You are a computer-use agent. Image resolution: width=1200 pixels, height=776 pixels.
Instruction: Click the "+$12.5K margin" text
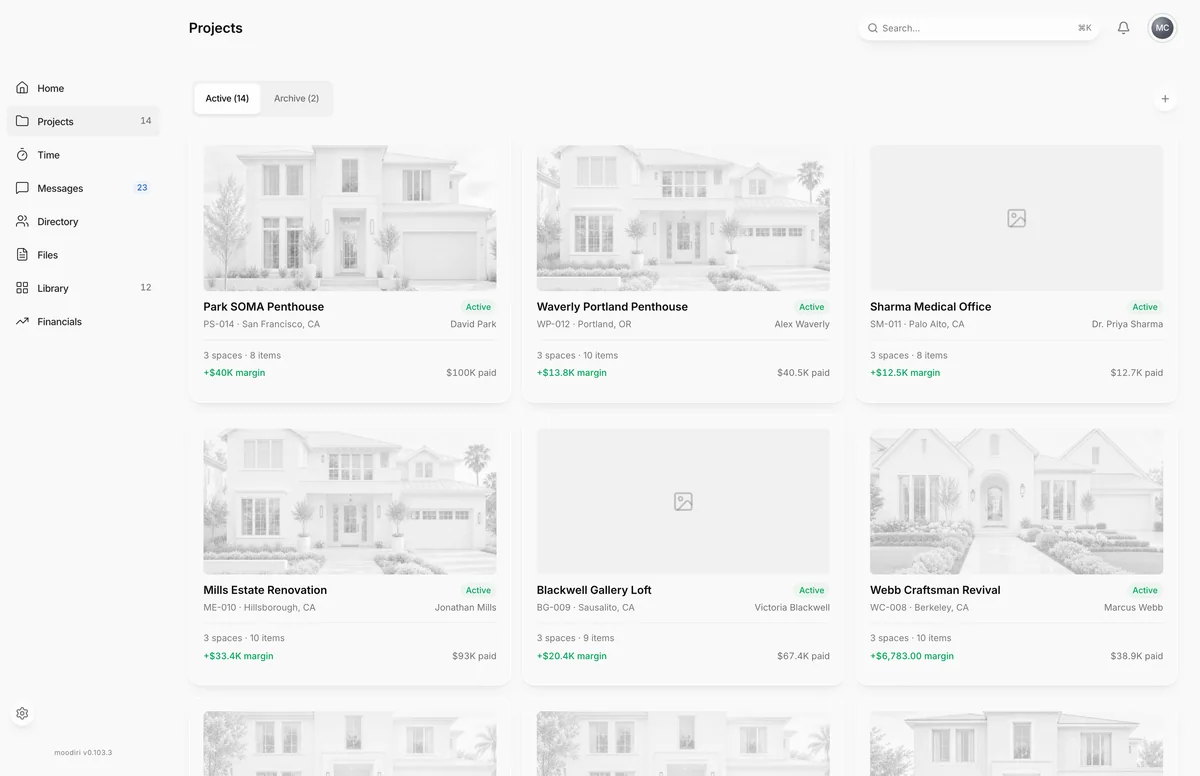click(x=905, y=373)
